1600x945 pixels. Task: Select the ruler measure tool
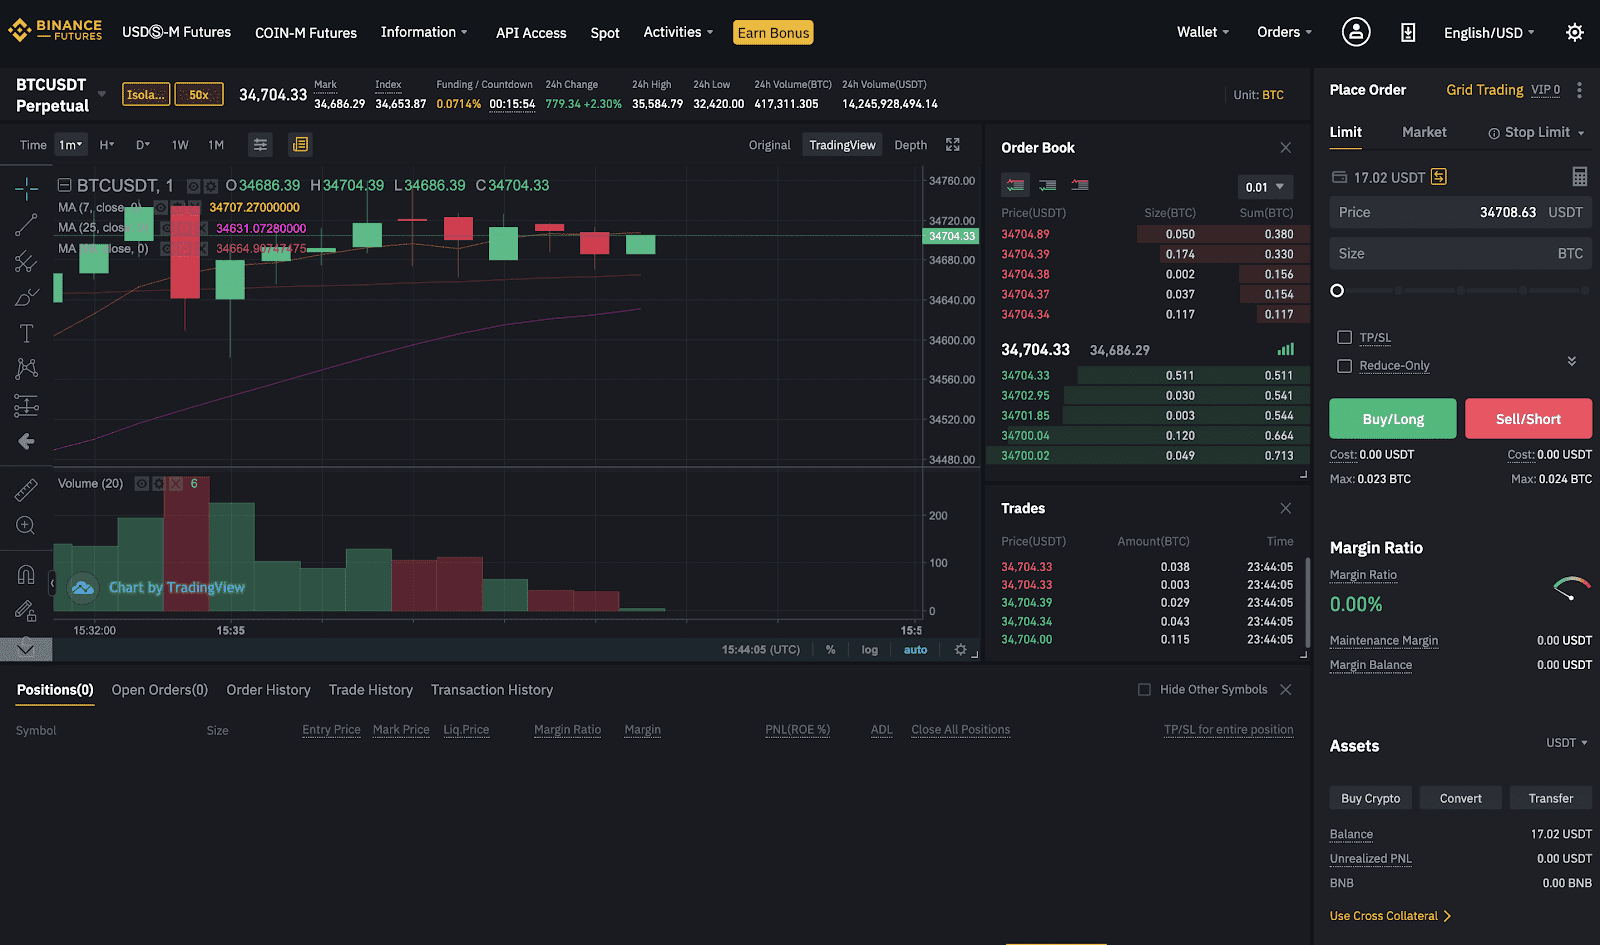(x=27, y=489)
